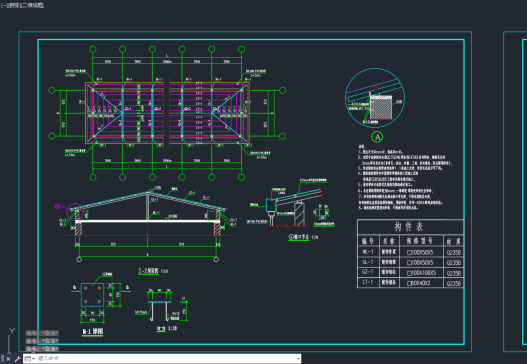Viewport: 527px width, 364px height.
Task: Select the LT-1 row in component table
Action: [410, 283]
